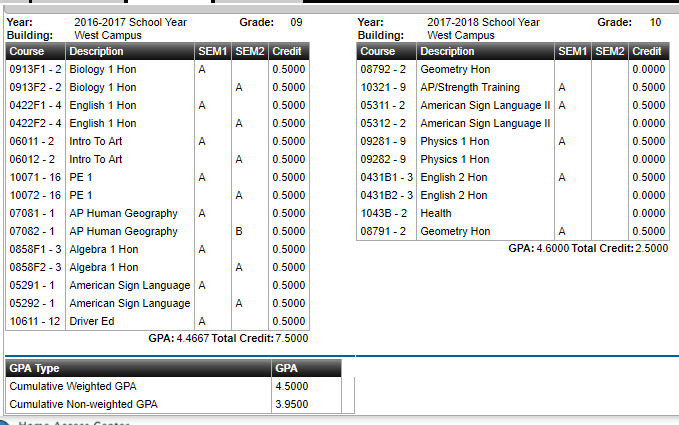The width and height of the screenshot is (679, 425).
Task: Click the Credit header in the 2017-2018 table
Action: [649, 51]
